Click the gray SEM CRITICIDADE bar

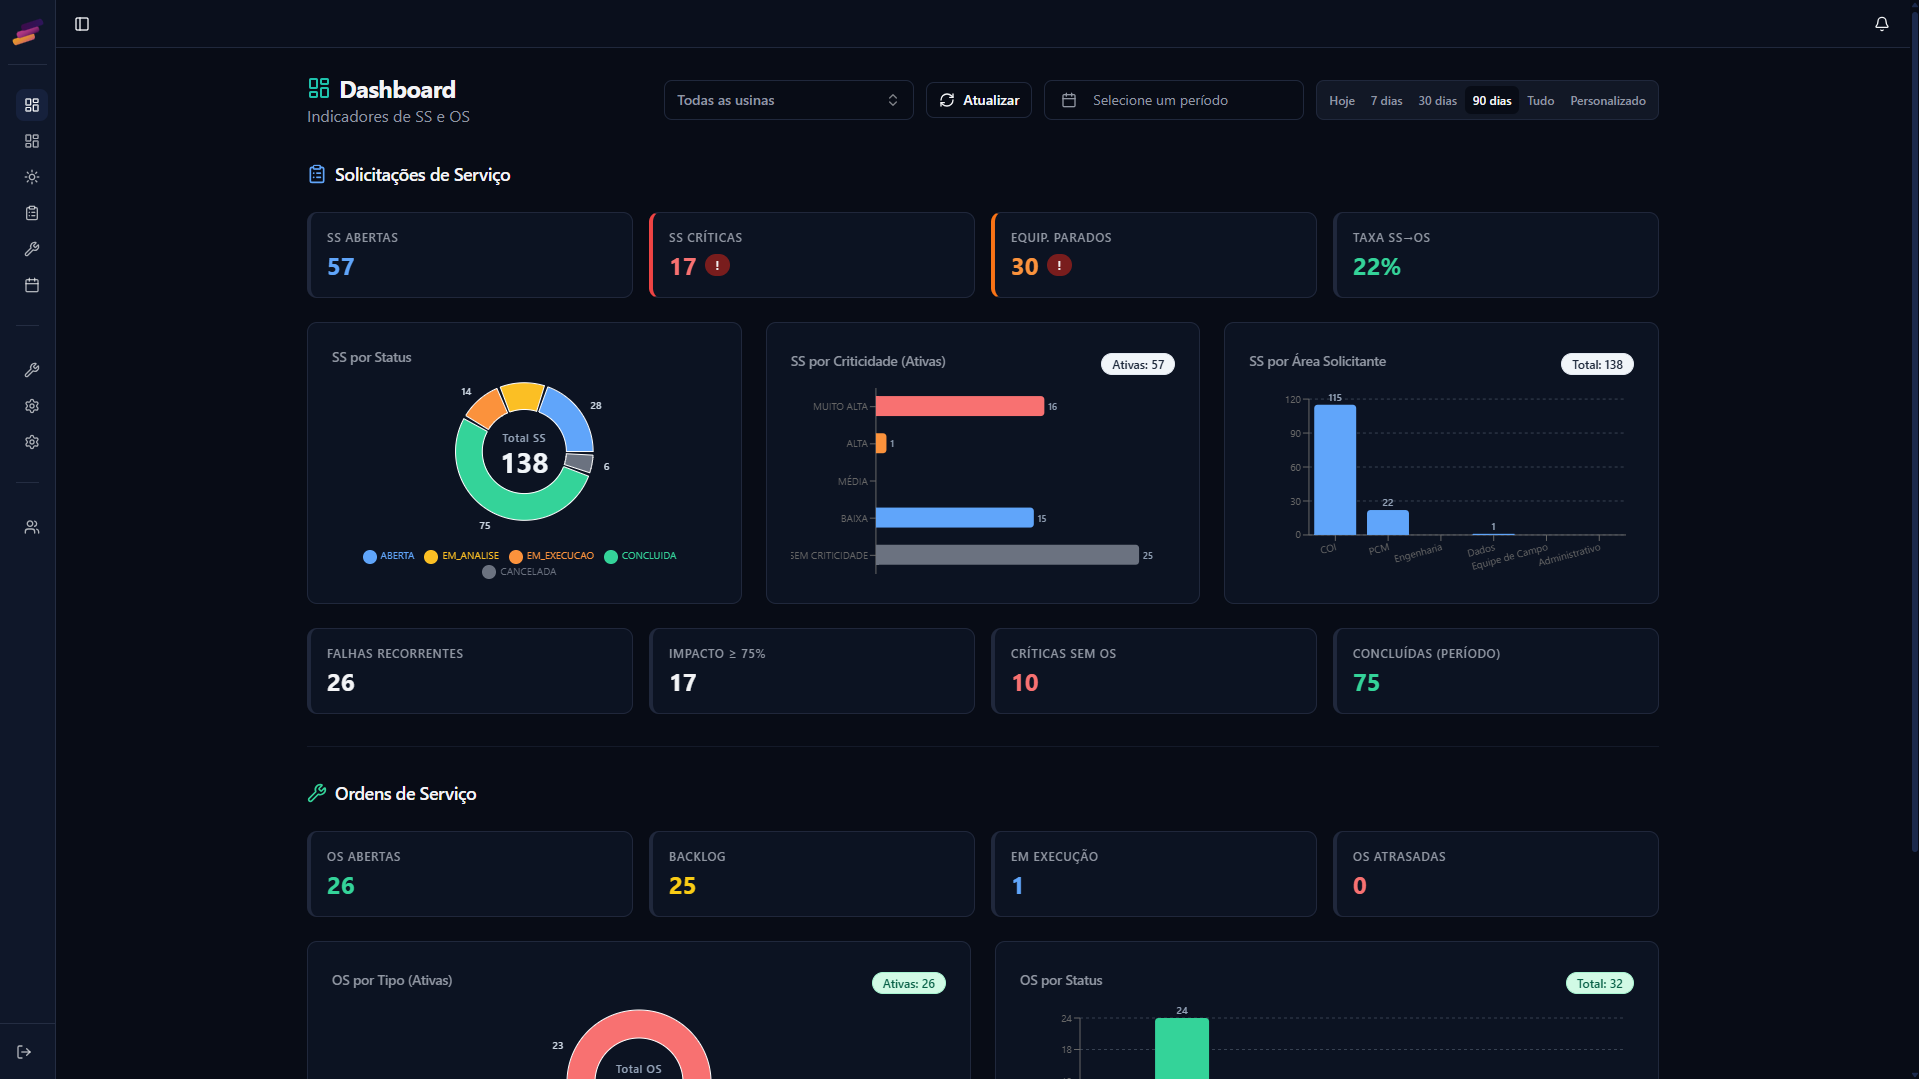tap(1007, 555)
